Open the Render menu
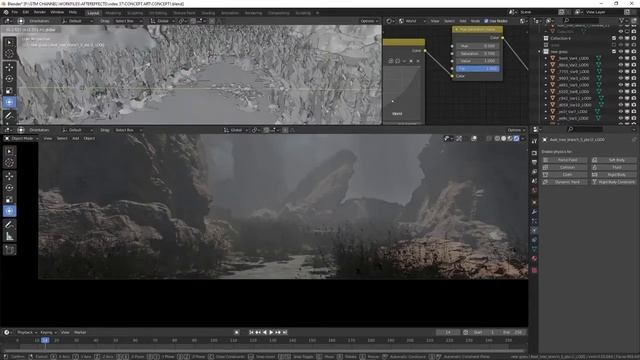This screenshot has width=640, height=360. click(x=40, y=12)
